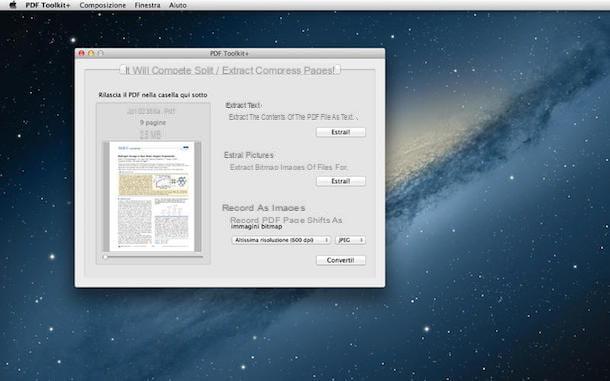
Task: Open the JPEG format dropdown
Action: (x=350, y=240)
